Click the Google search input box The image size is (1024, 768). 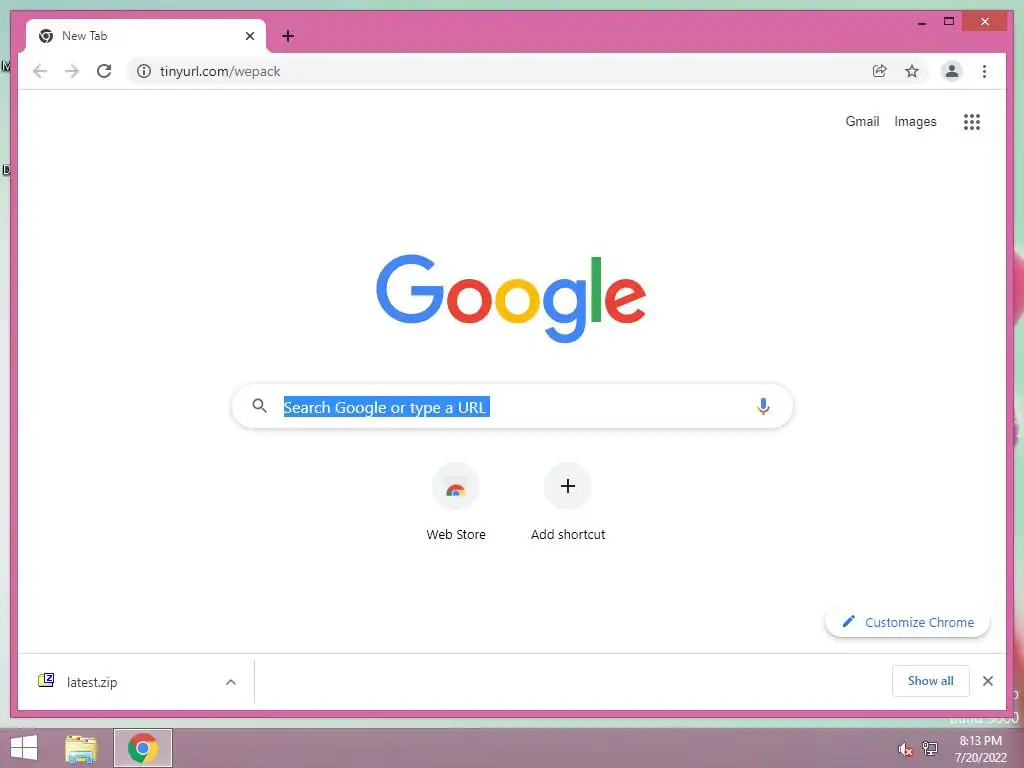pyautogui.click(x=513, y=406)
